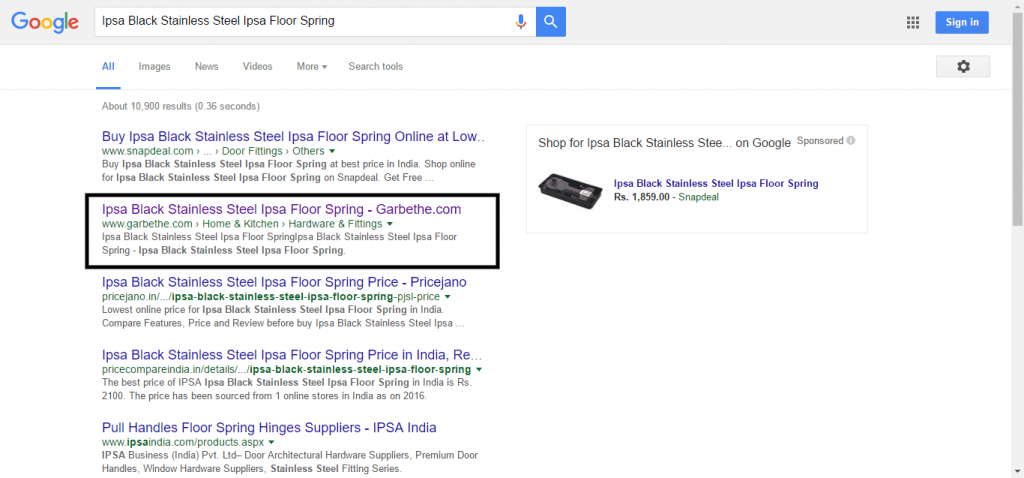Expand the More search categories dropdown
This screenshot has width=1024, height=478.
click(311, 67)
